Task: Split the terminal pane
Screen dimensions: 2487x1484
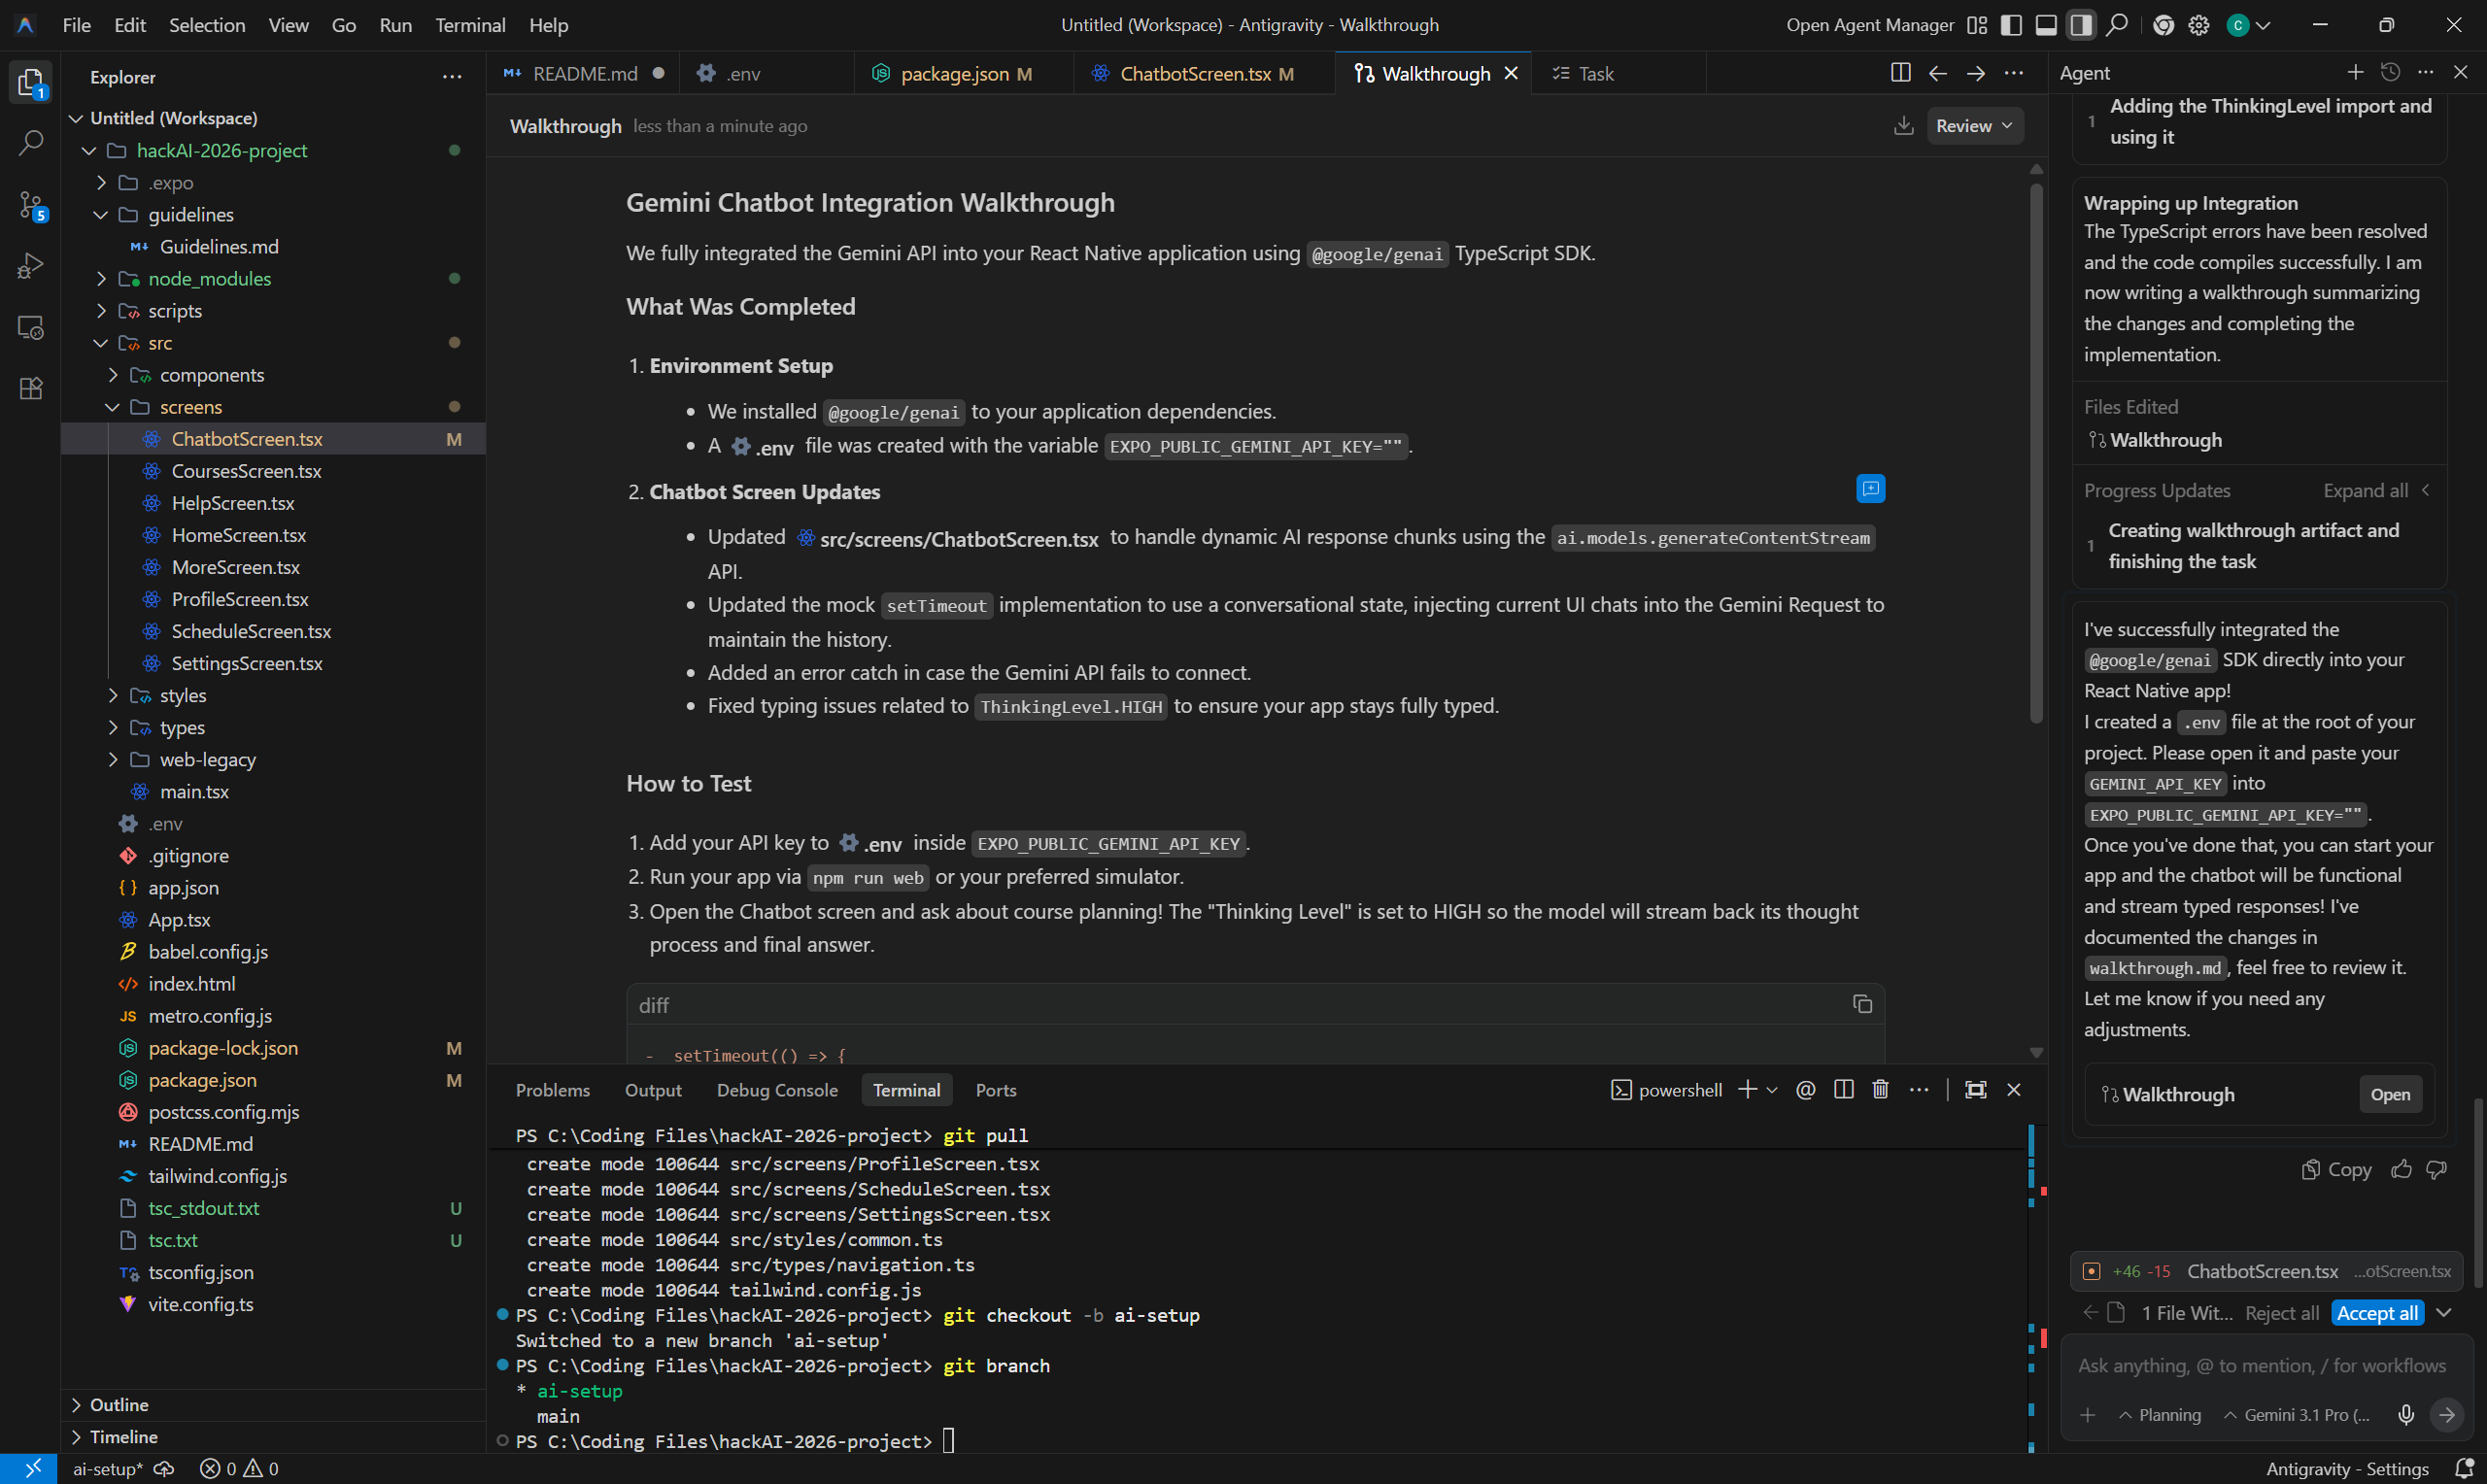Action: click(x=1844, y=1090)
